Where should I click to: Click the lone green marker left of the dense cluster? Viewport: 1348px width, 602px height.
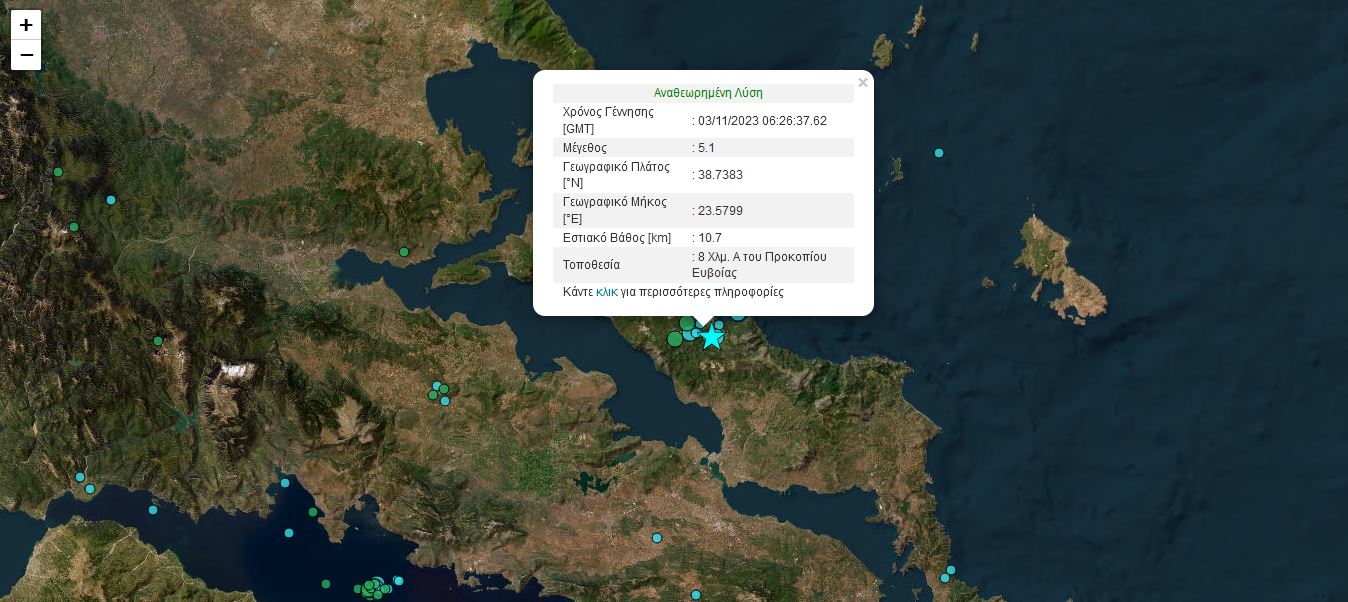coord(326,584)
